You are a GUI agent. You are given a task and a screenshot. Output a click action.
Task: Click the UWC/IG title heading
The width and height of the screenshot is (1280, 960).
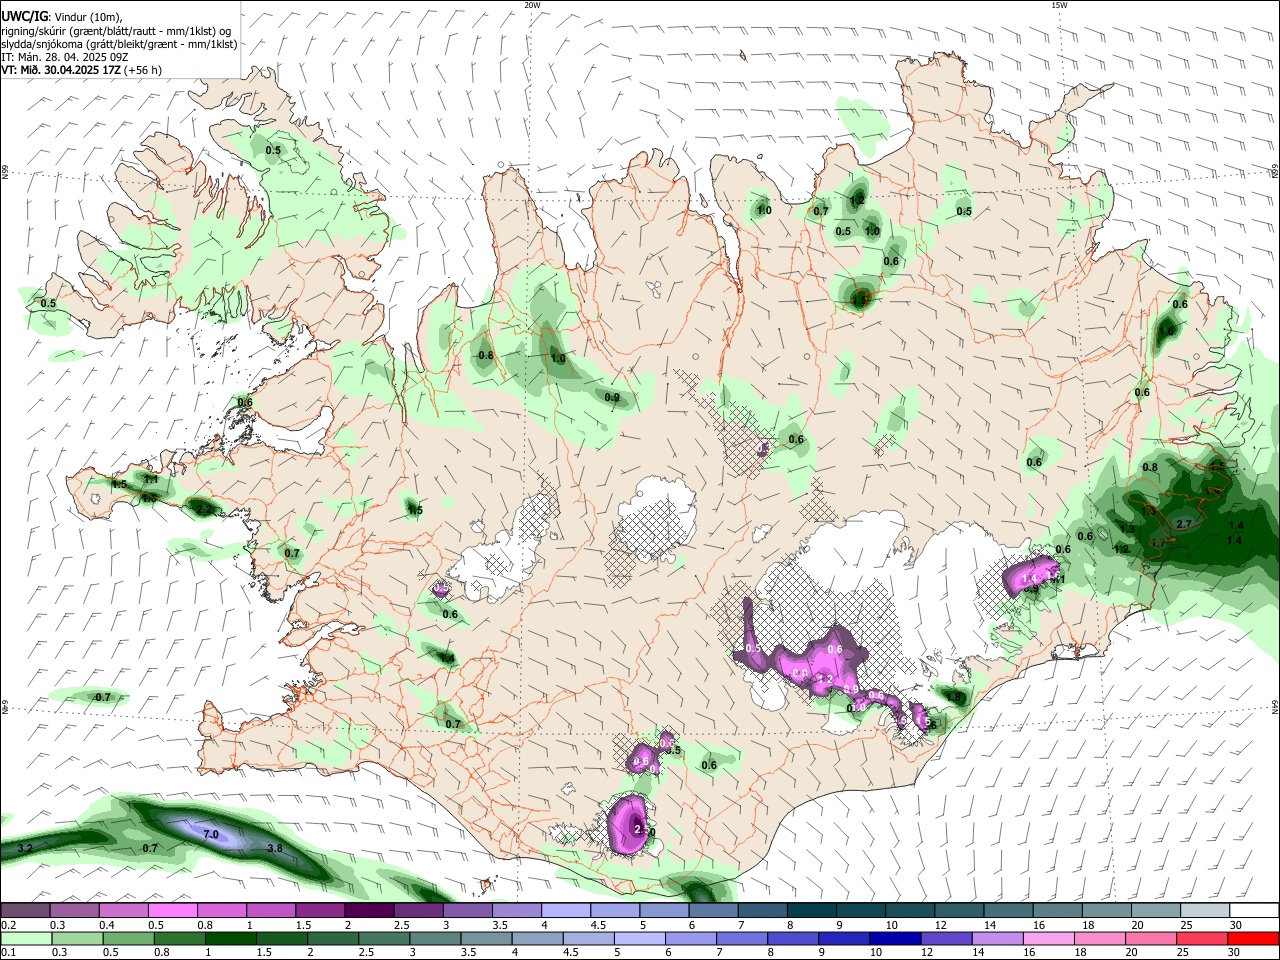point(27,16)
